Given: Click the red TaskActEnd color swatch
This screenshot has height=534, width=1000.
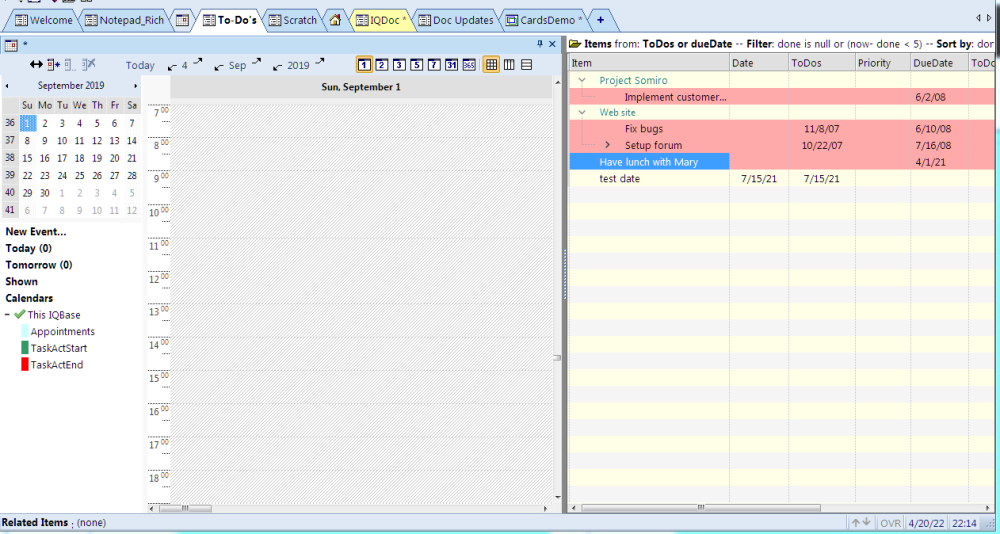Looking at the screenshot, I should (25, 365).
